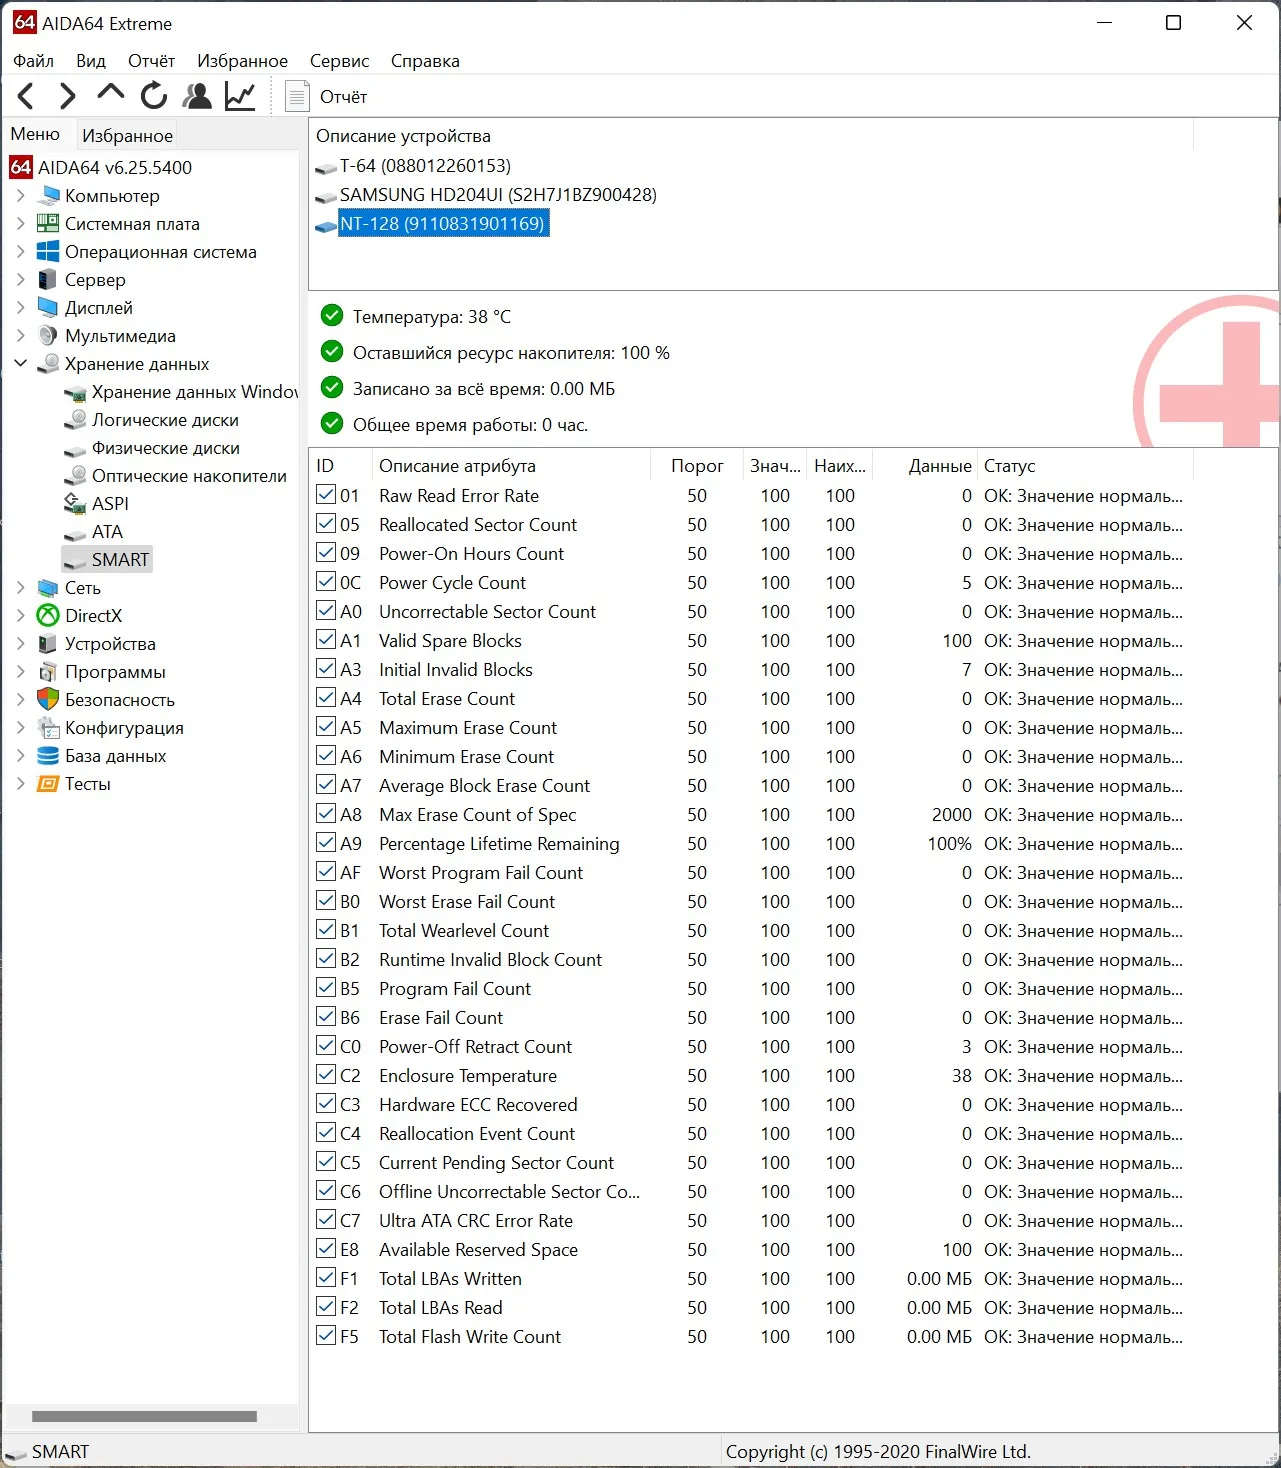1281x1468 pixels.
Task: Expand the Тесты tree node
Action: pos(20,783)
